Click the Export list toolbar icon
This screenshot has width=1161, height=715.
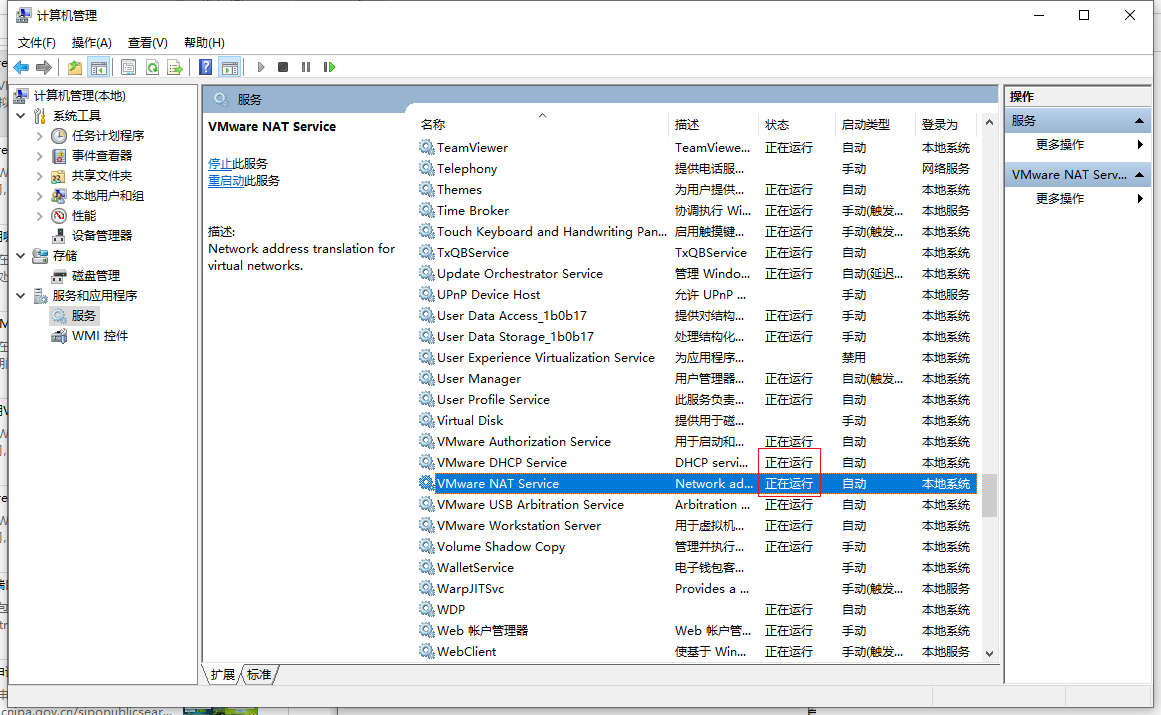tap(175, 67)
